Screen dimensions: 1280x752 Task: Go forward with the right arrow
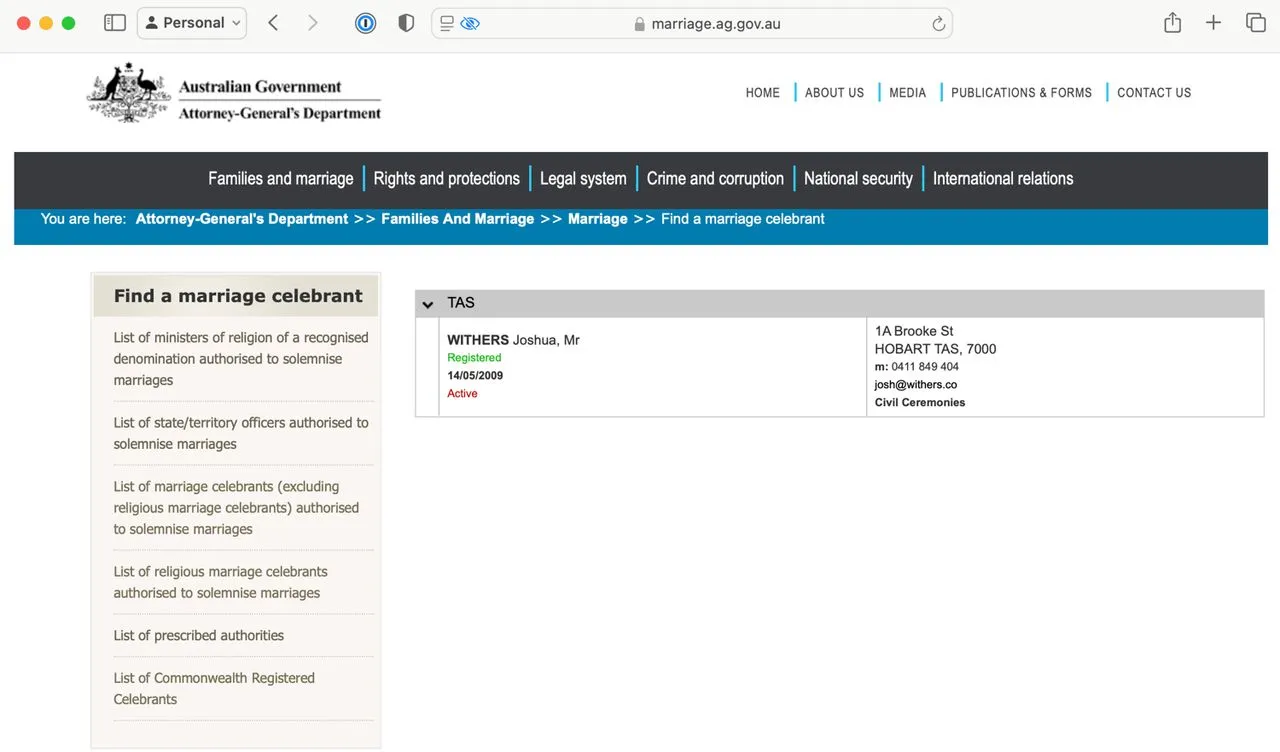[x=312, y=23]
